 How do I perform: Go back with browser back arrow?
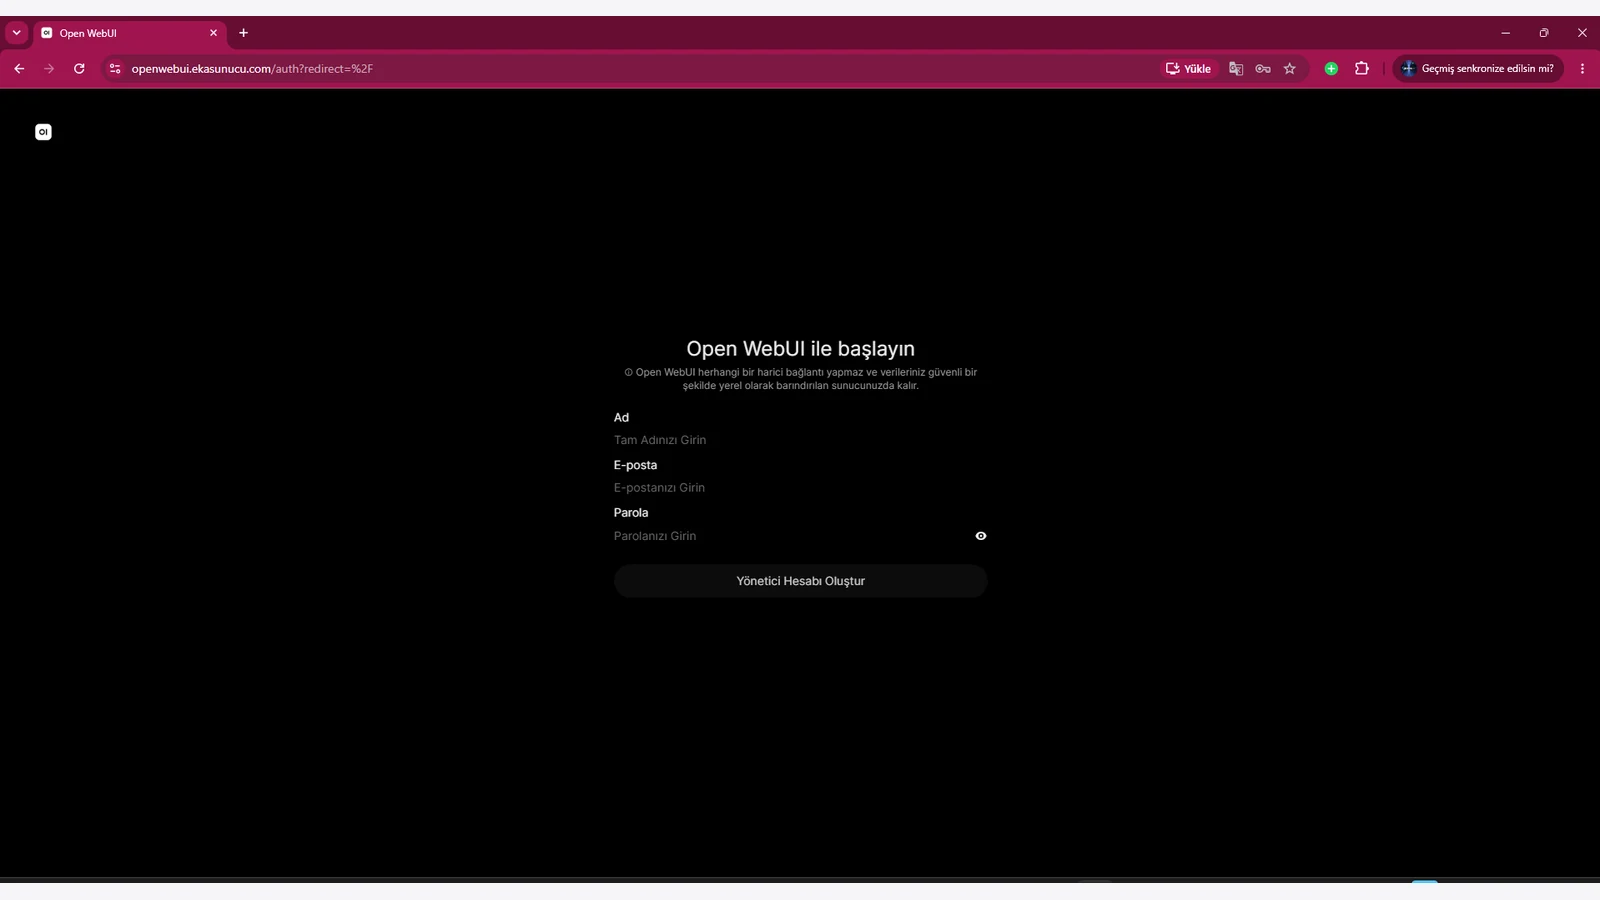19,69
